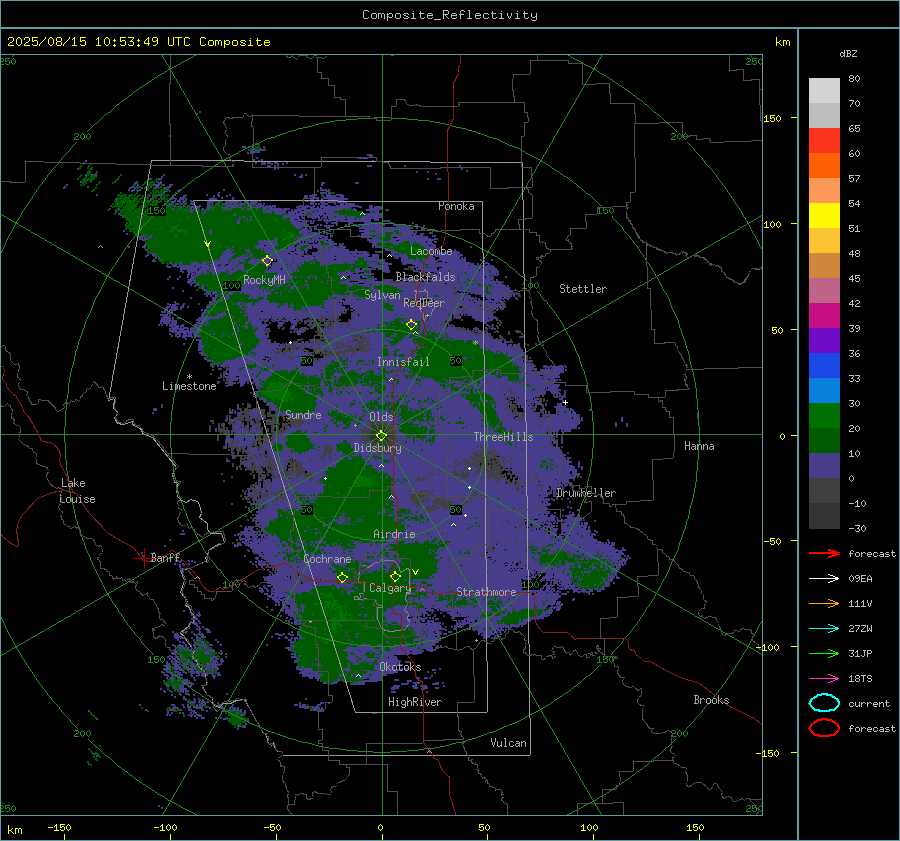Viewport: 900px width, 841px height.
Task: Click the Olds town label
Action: coord(381,417)
